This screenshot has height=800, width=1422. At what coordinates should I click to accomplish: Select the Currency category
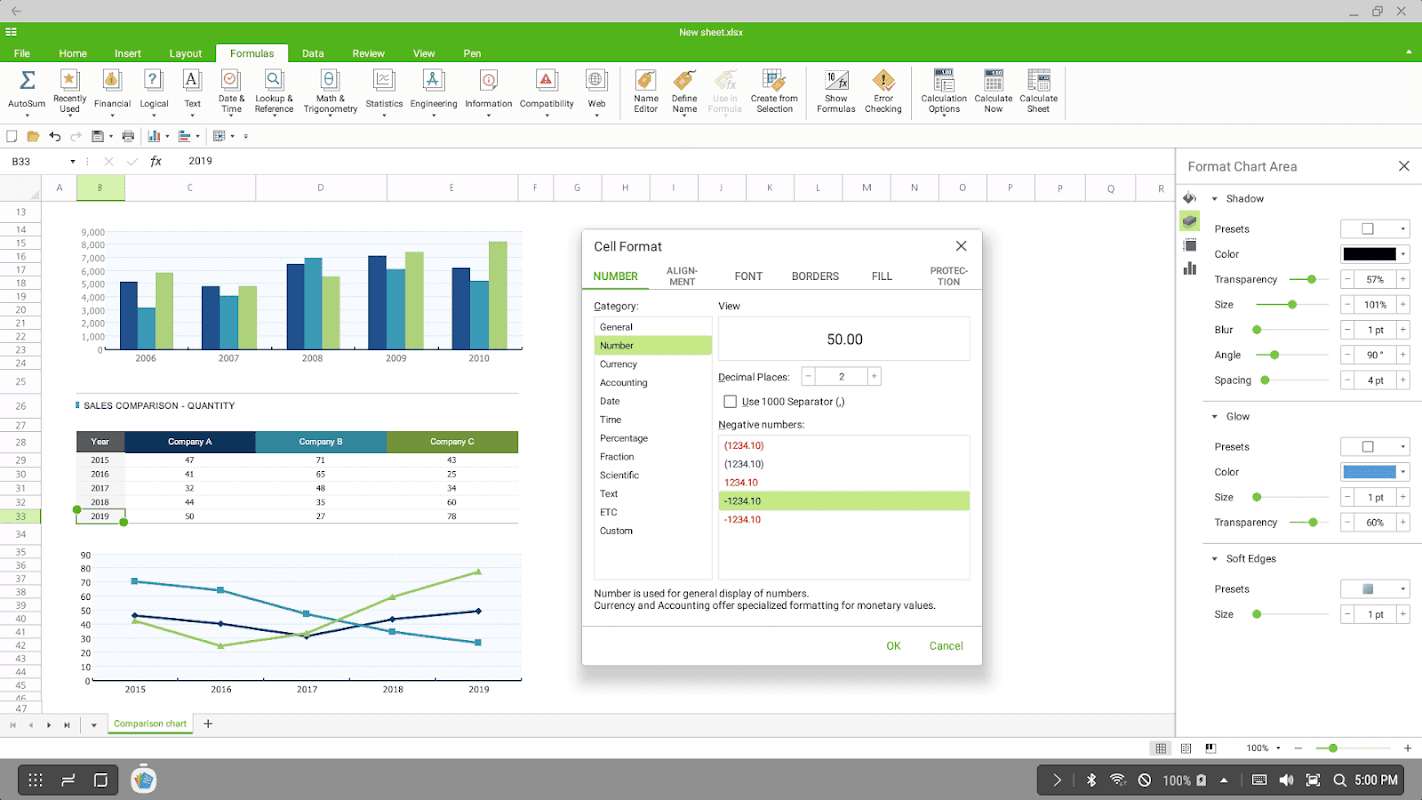[618, 364]
